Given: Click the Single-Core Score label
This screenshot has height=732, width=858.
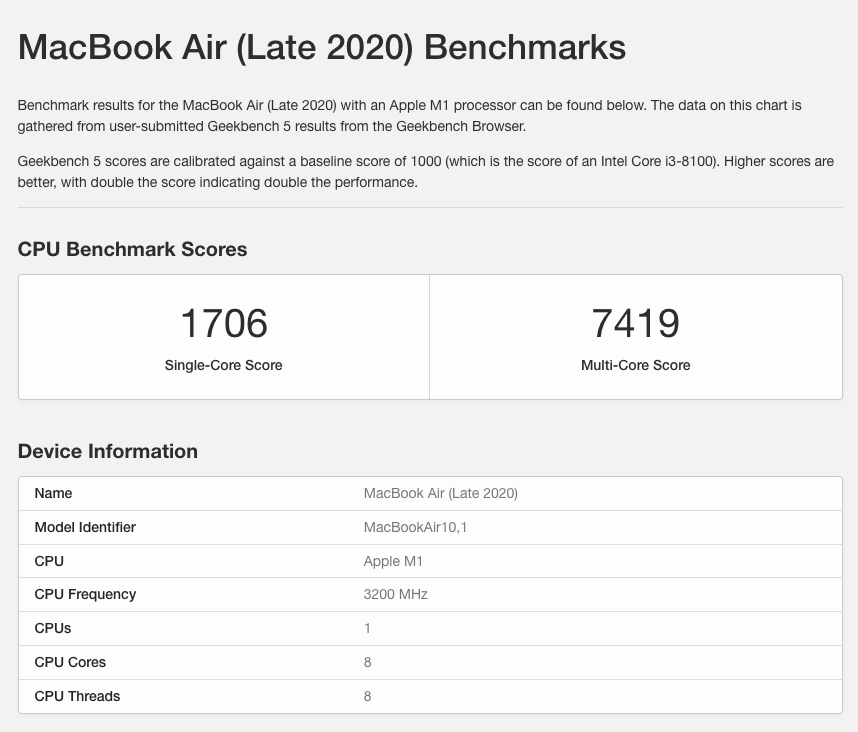Looking at the screenshot, I should click(224, 365).
